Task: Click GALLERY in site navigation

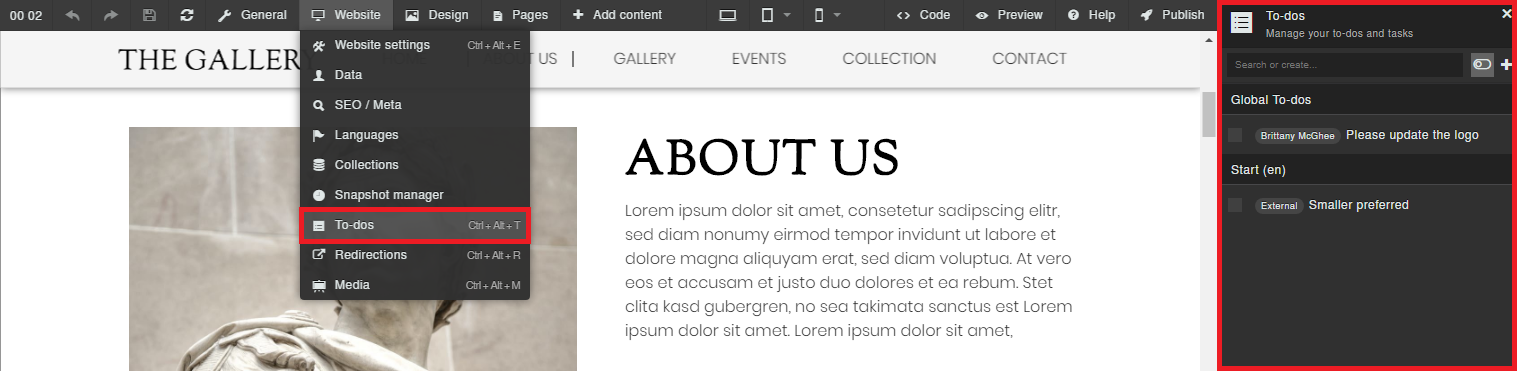Action: point(645,59)
